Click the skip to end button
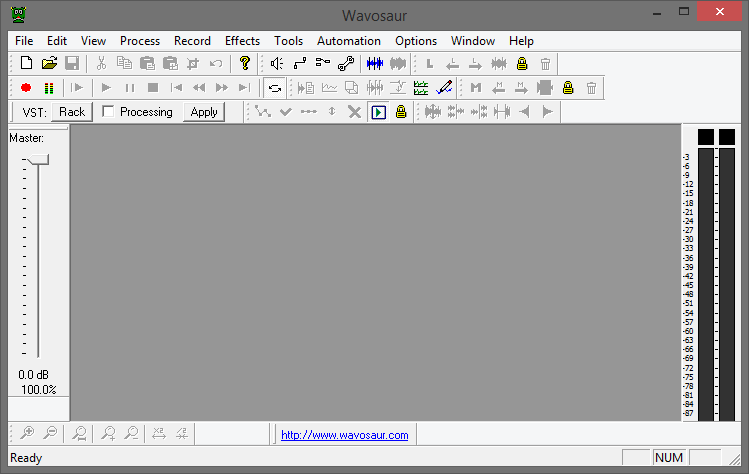749x474 pixels. click(x=245, y=87)
